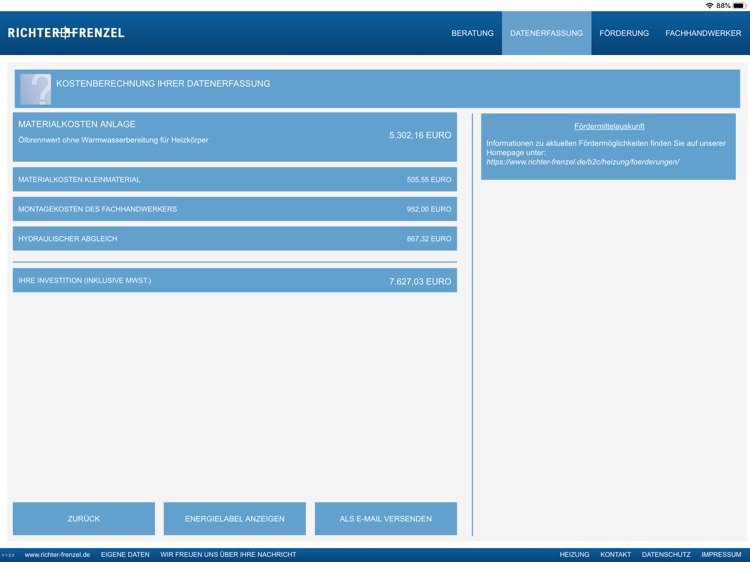The width and height of the screenshot is (750, 562).
Task: Click the Kostenberechnung Ihrer Datenerfassung title
Action: [163, 84]
